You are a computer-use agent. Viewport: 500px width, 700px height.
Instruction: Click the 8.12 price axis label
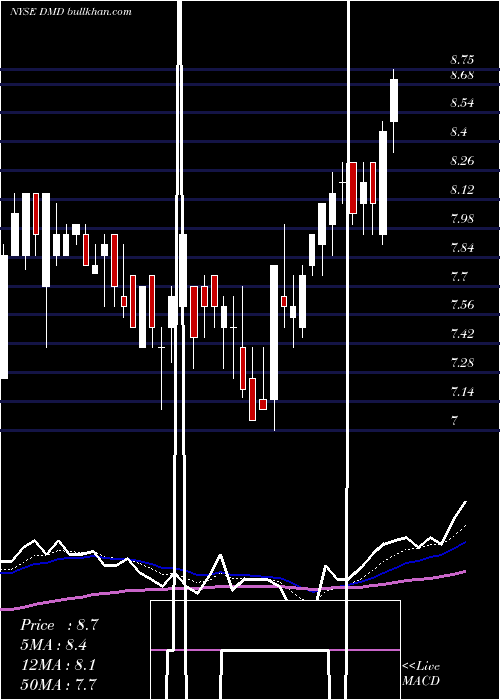point(462,190)
